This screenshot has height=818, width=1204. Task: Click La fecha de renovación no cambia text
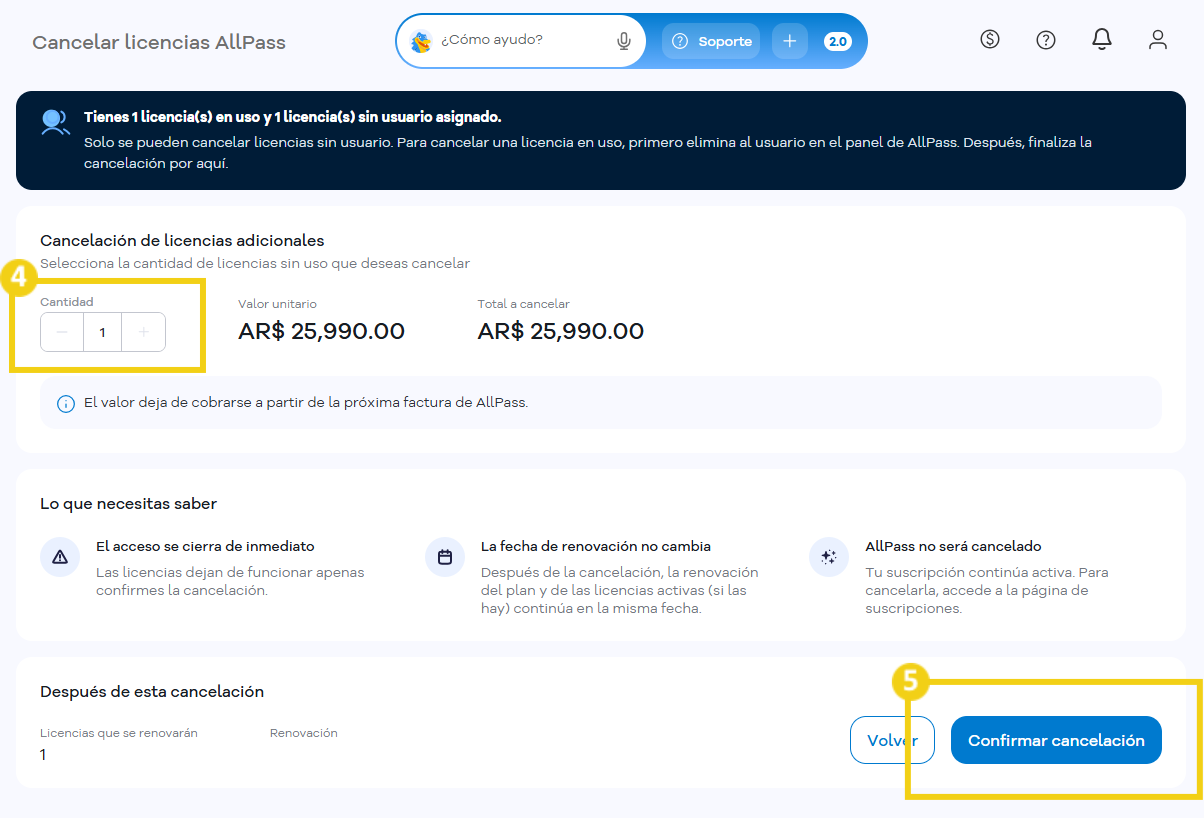pyautogui.click(x=596, y=547)
